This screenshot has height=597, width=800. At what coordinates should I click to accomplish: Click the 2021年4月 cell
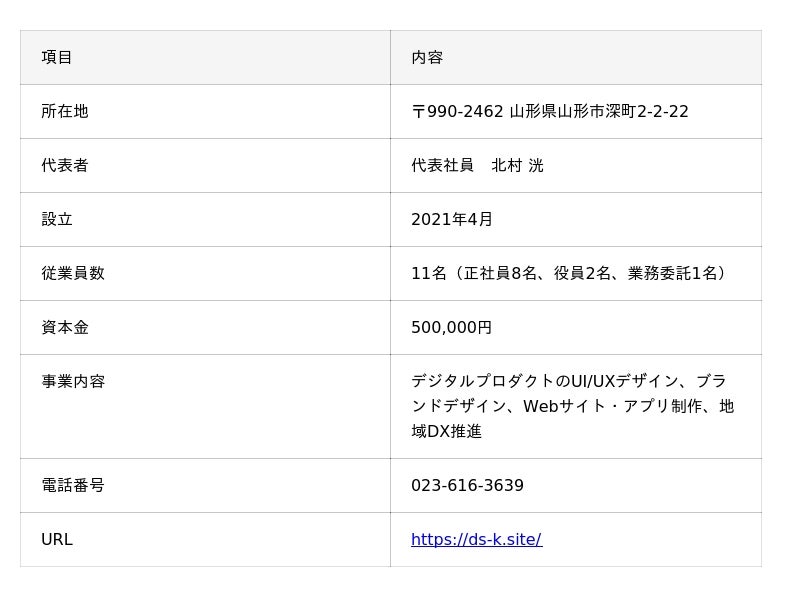(576, 219)
